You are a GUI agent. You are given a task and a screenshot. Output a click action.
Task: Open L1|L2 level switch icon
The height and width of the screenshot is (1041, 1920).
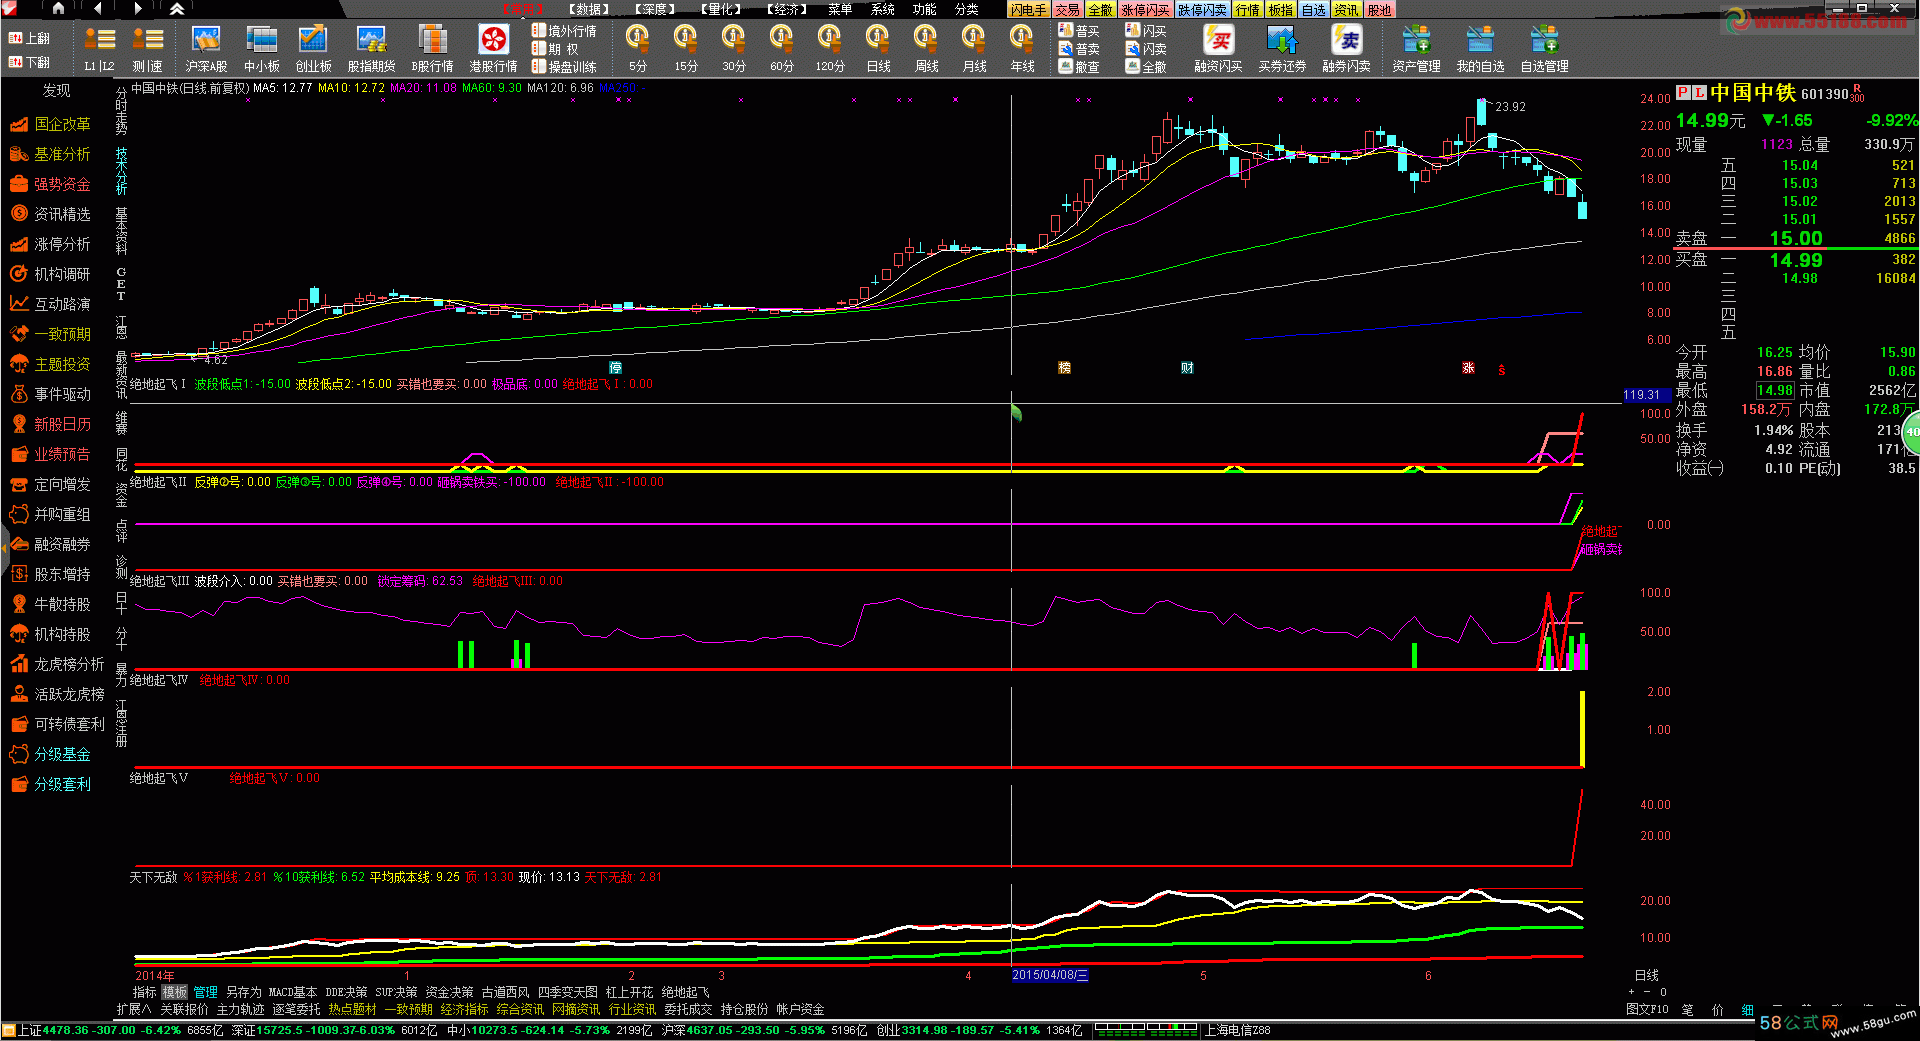coord(99,48)
